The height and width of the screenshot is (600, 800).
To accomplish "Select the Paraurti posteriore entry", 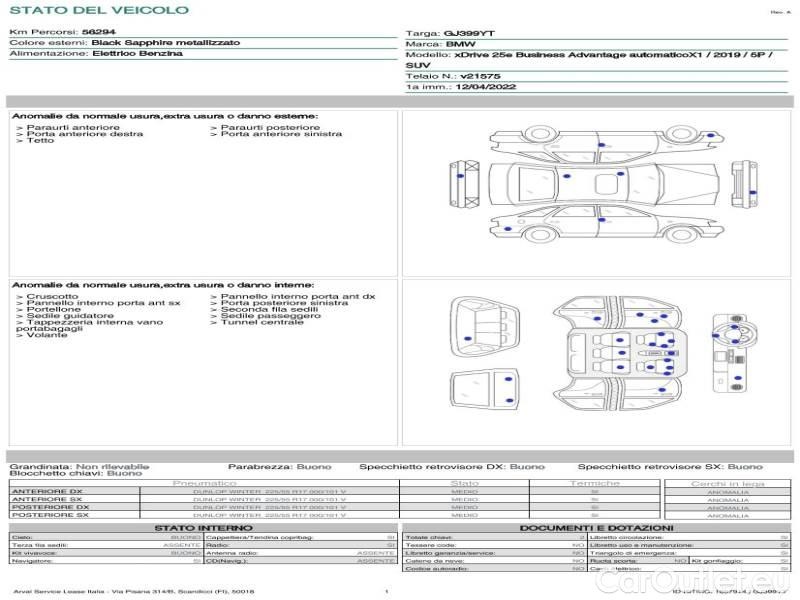I will [265, 127].
